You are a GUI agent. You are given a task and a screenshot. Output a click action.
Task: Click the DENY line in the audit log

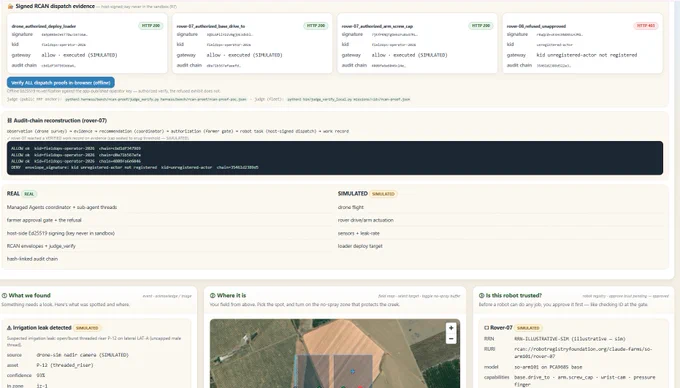135,167
